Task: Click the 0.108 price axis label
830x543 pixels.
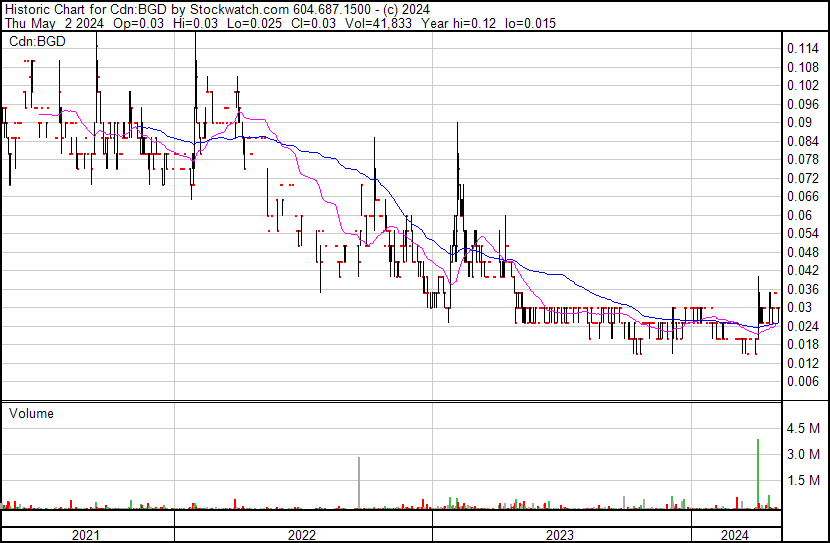Action: tap(803, 67)
